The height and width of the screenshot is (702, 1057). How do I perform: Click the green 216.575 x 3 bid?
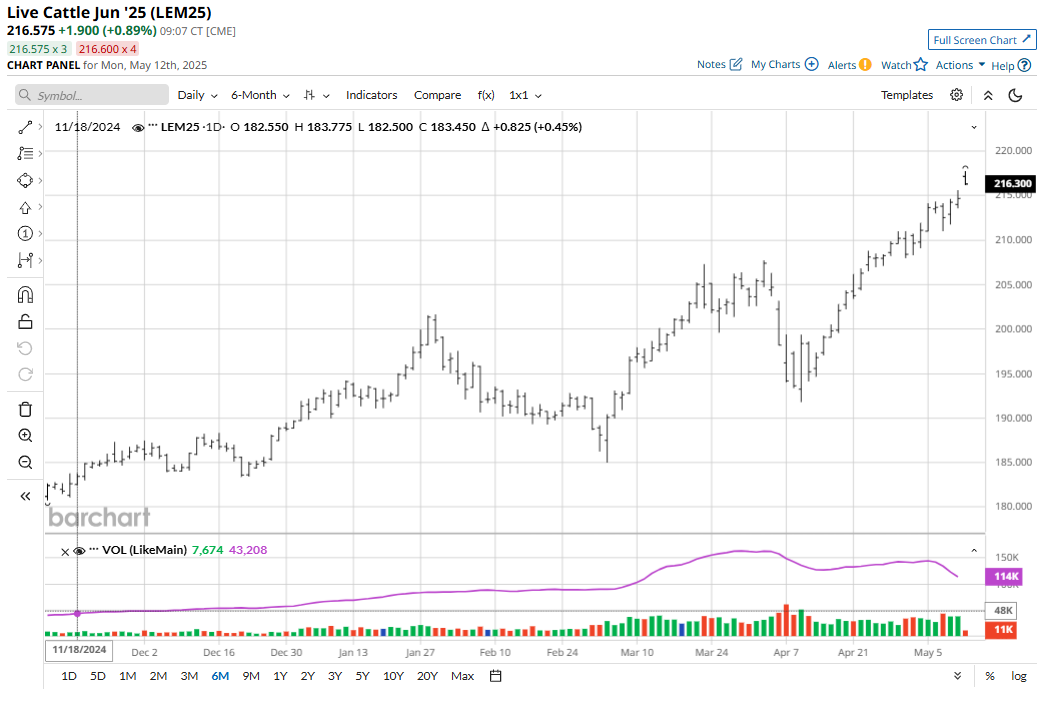tap(38, 49)
